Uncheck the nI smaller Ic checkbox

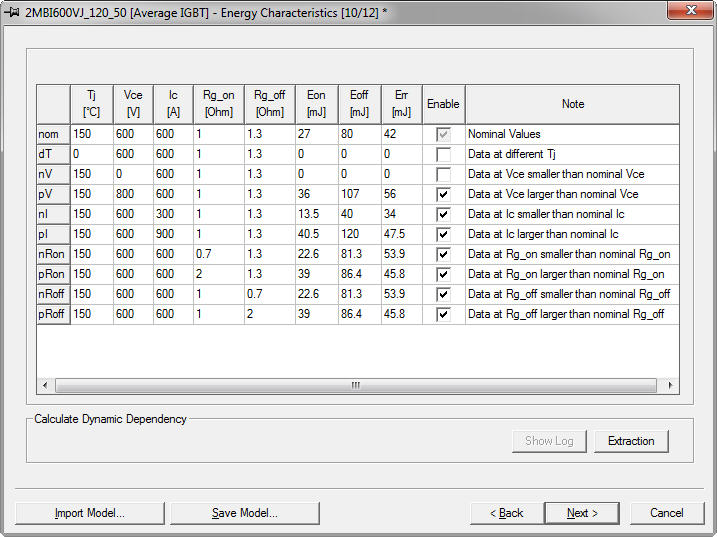click(x=443, y=214)
